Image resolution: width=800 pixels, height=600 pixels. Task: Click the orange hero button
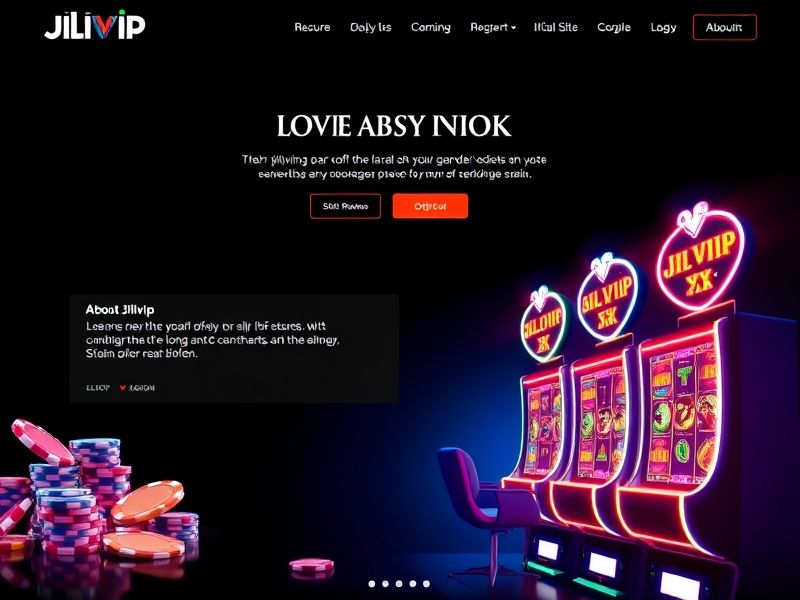tap(430, 206)
